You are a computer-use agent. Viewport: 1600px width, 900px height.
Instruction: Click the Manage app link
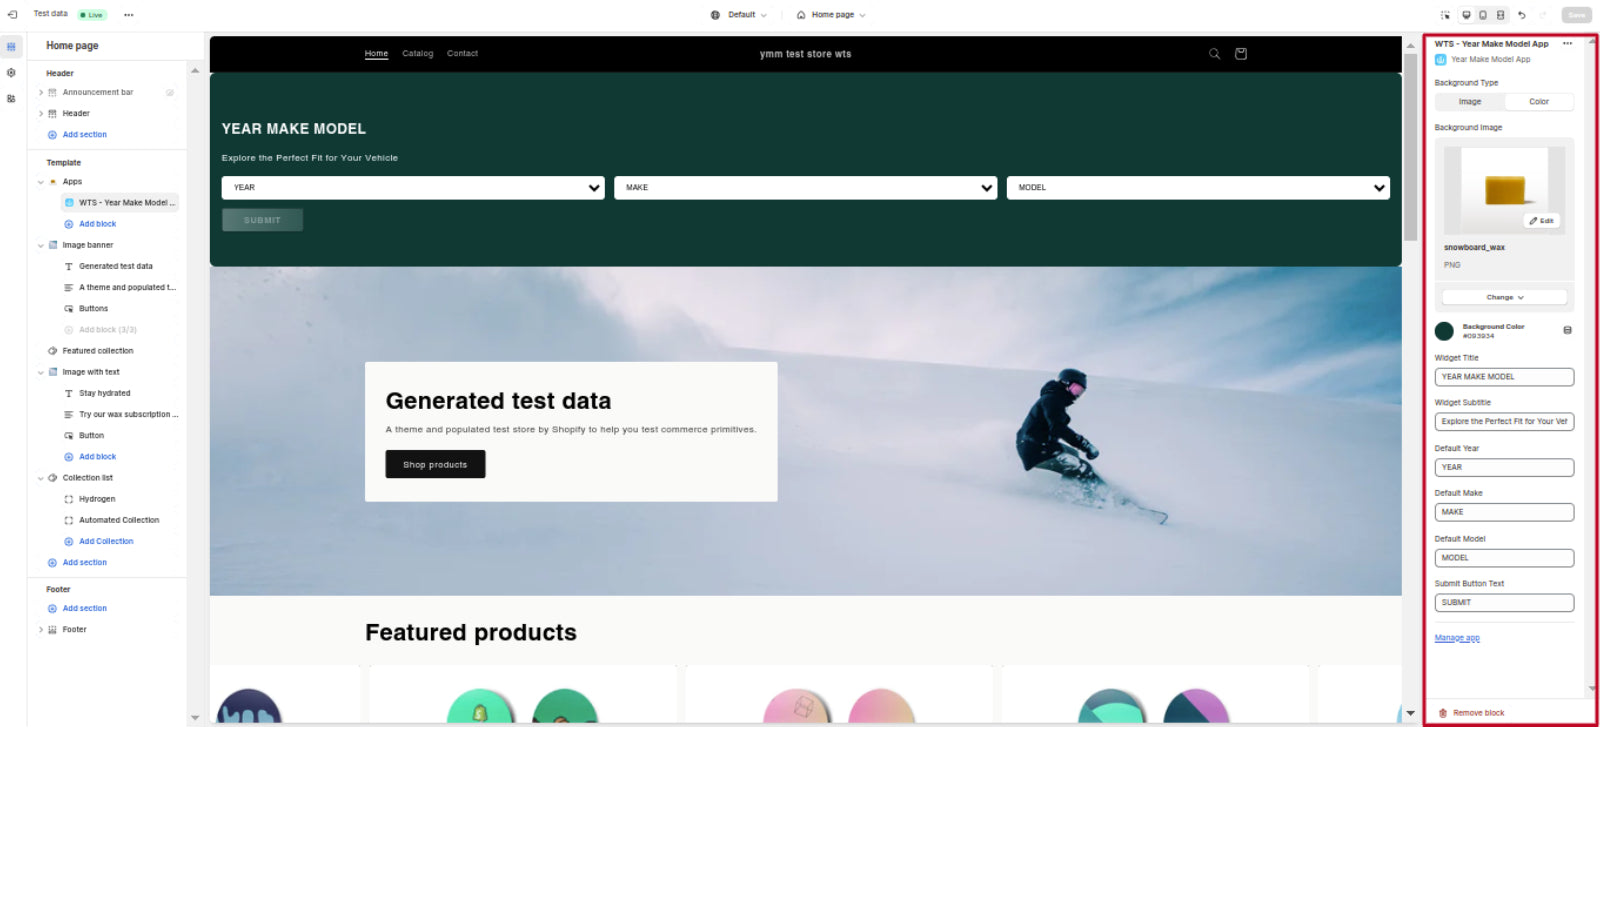point(1457,637)
